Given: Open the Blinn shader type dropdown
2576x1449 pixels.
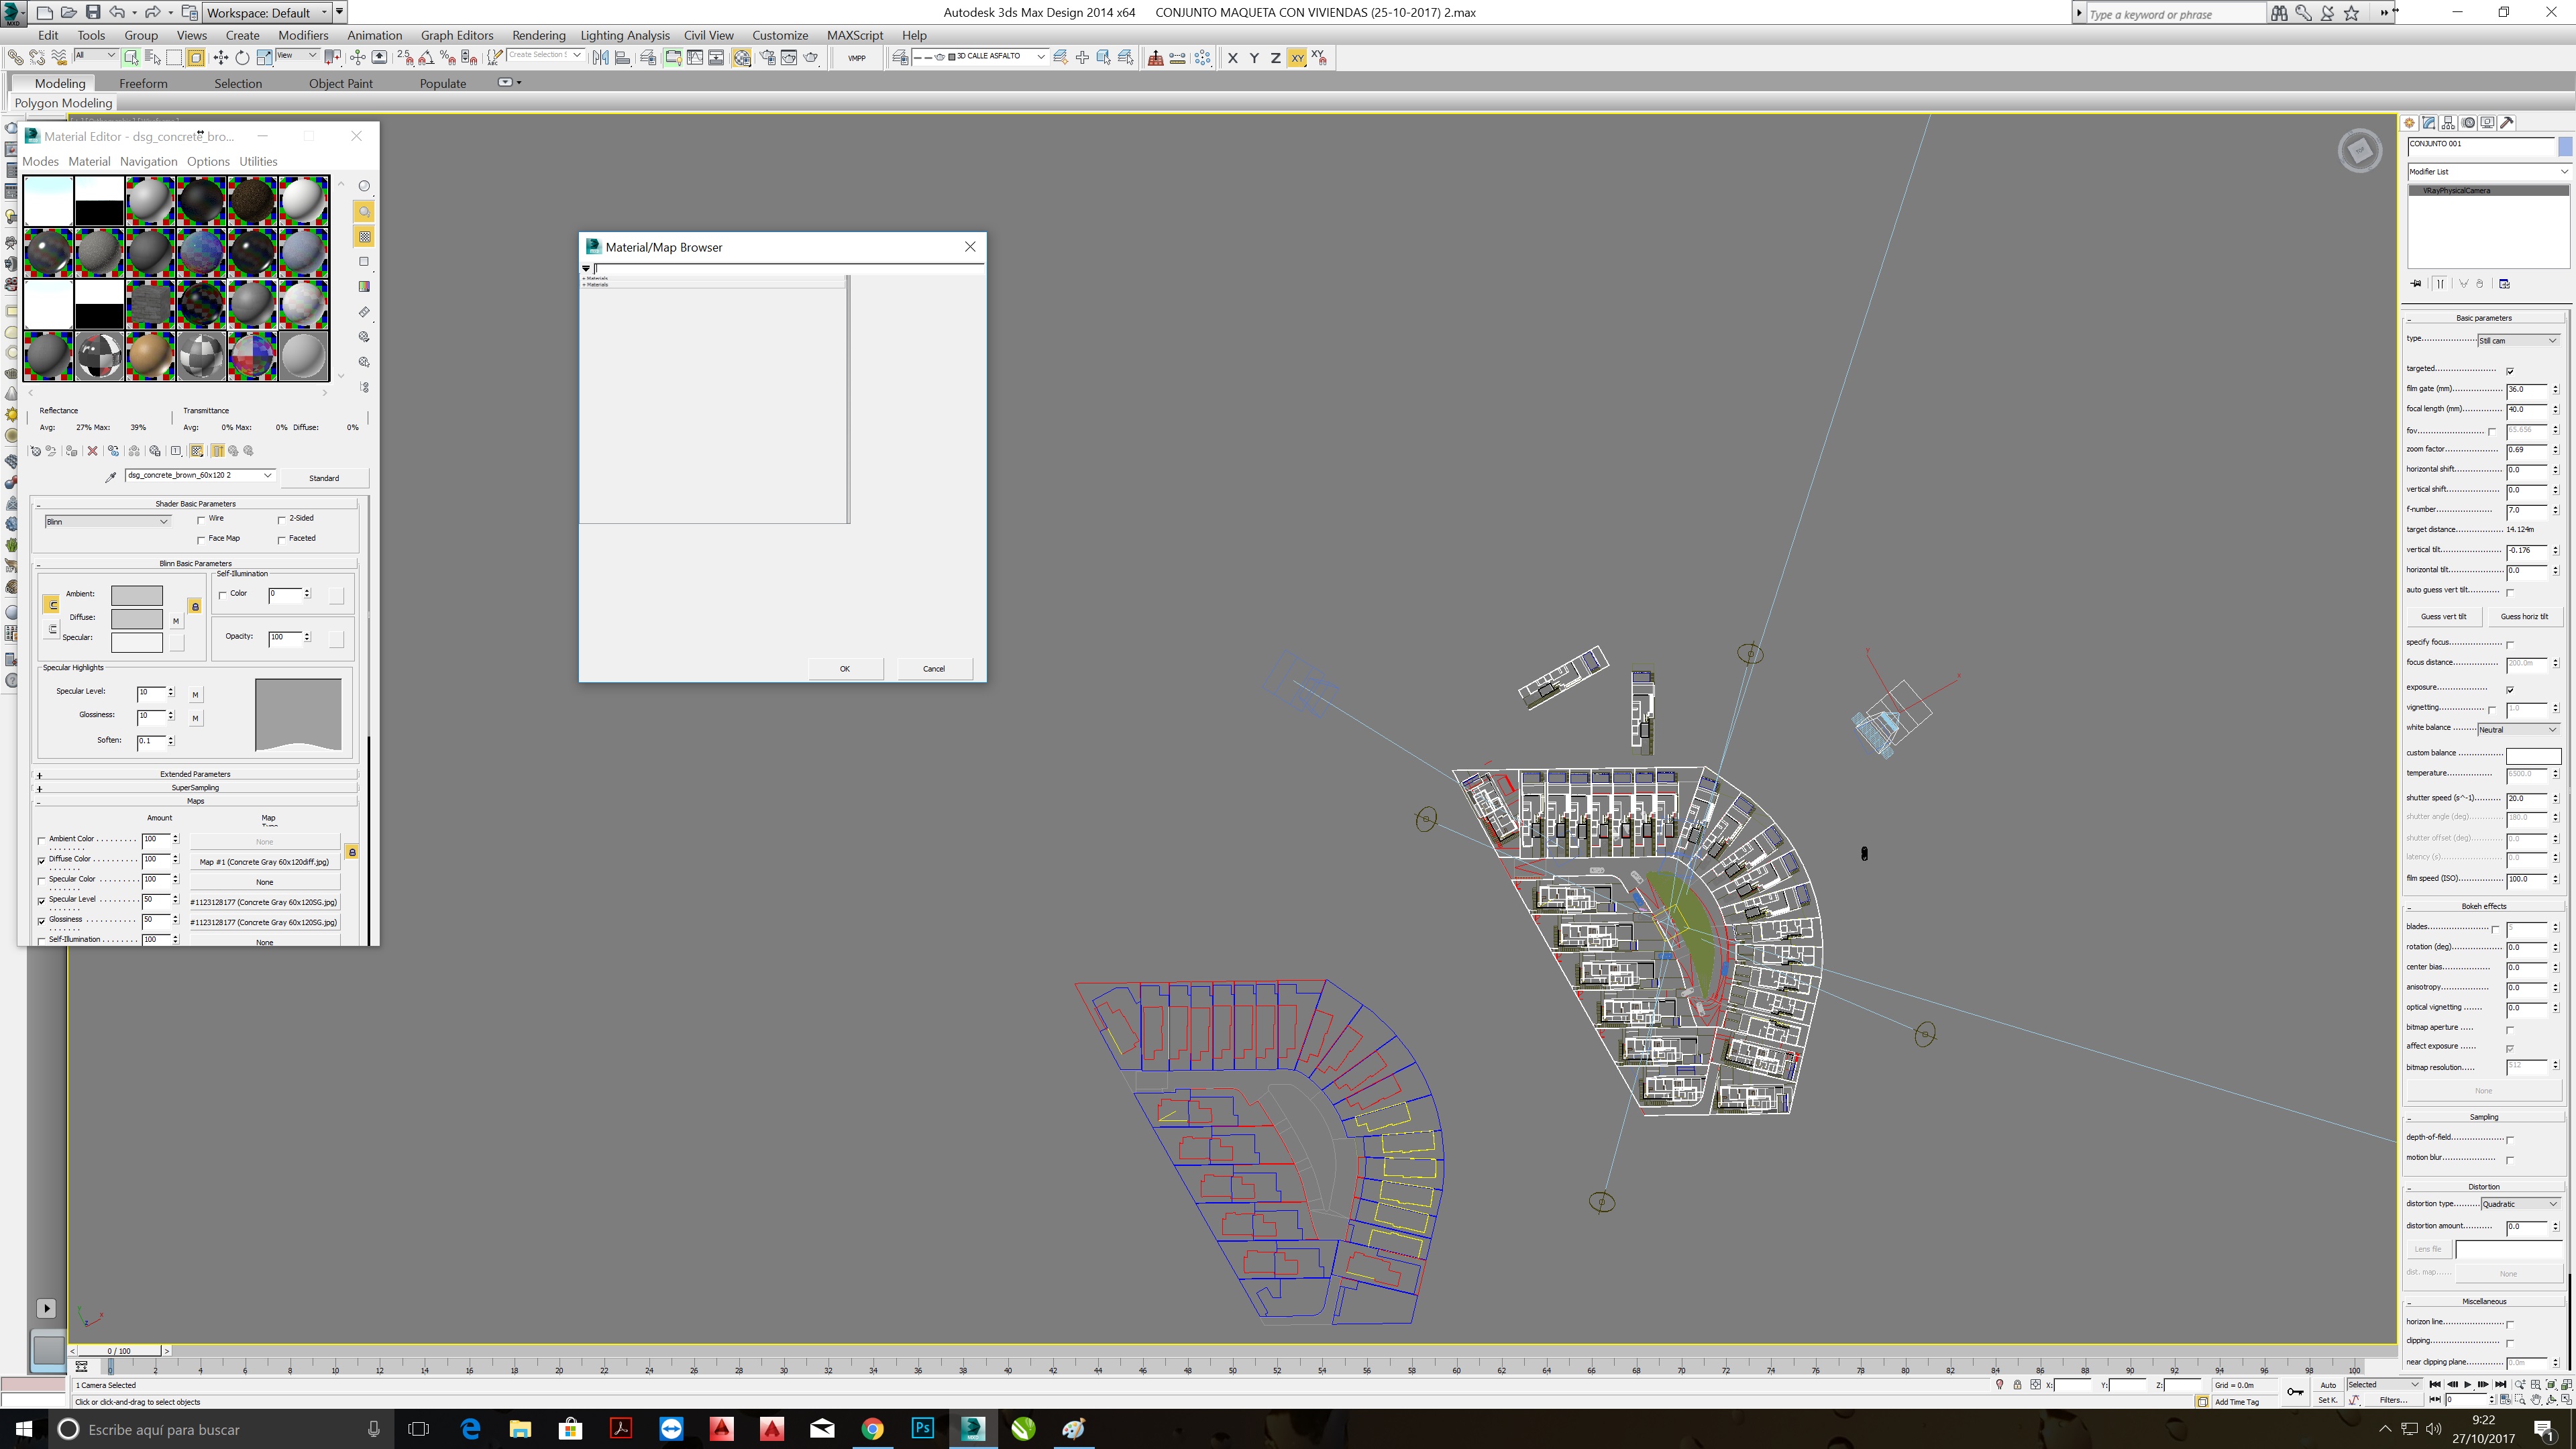Looking at the screenshot, I should [x=106, y=521].
